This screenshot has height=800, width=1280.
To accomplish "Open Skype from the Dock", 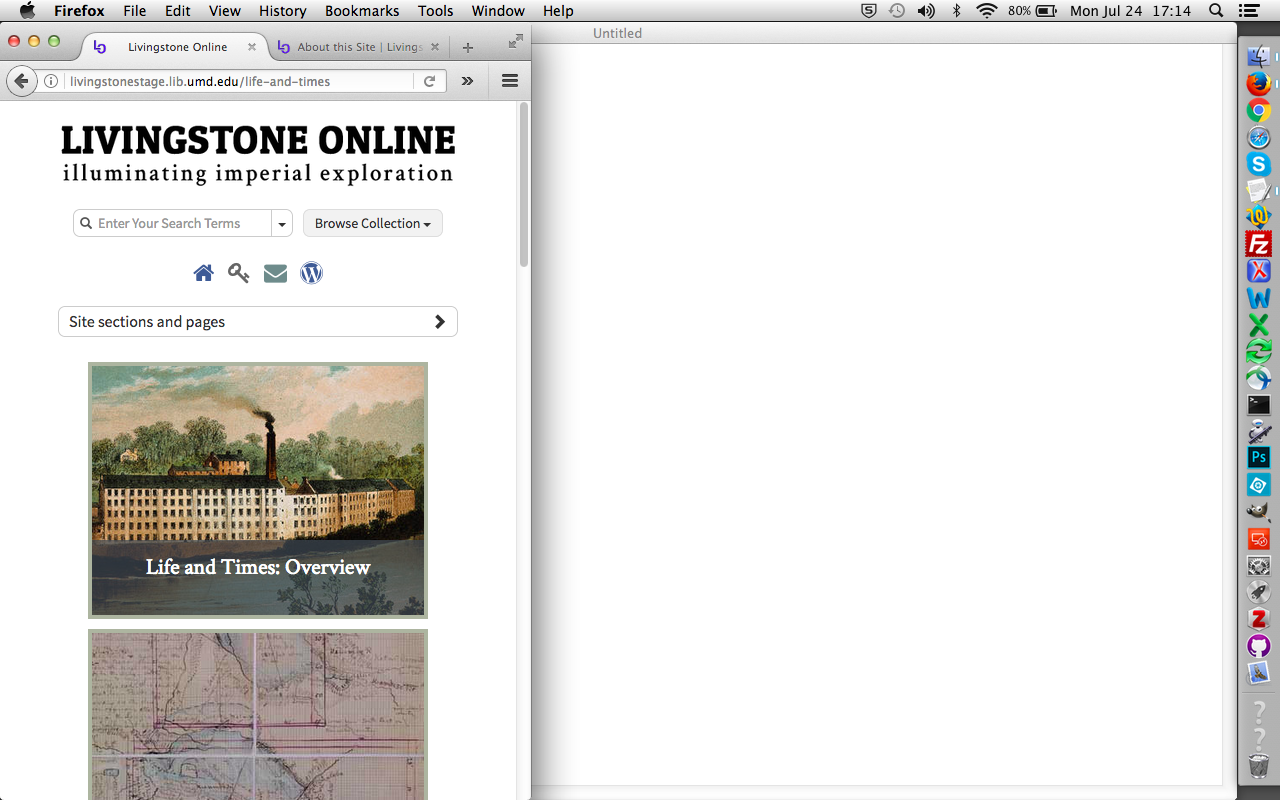I will pos(1259,164).
